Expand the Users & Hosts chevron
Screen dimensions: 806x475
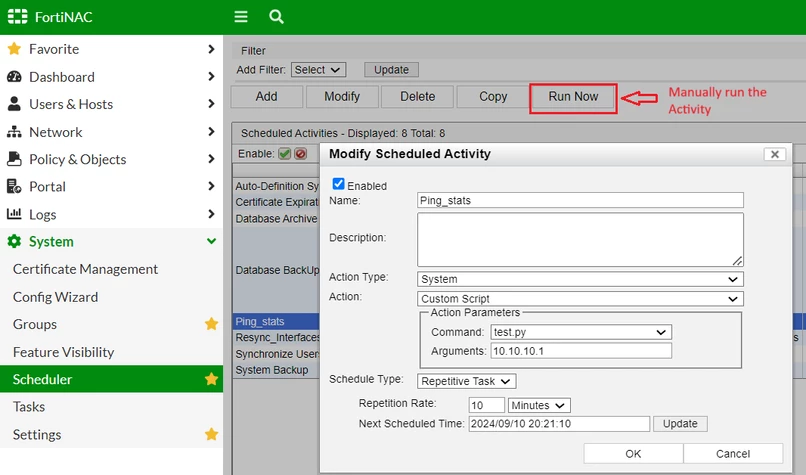211,103
